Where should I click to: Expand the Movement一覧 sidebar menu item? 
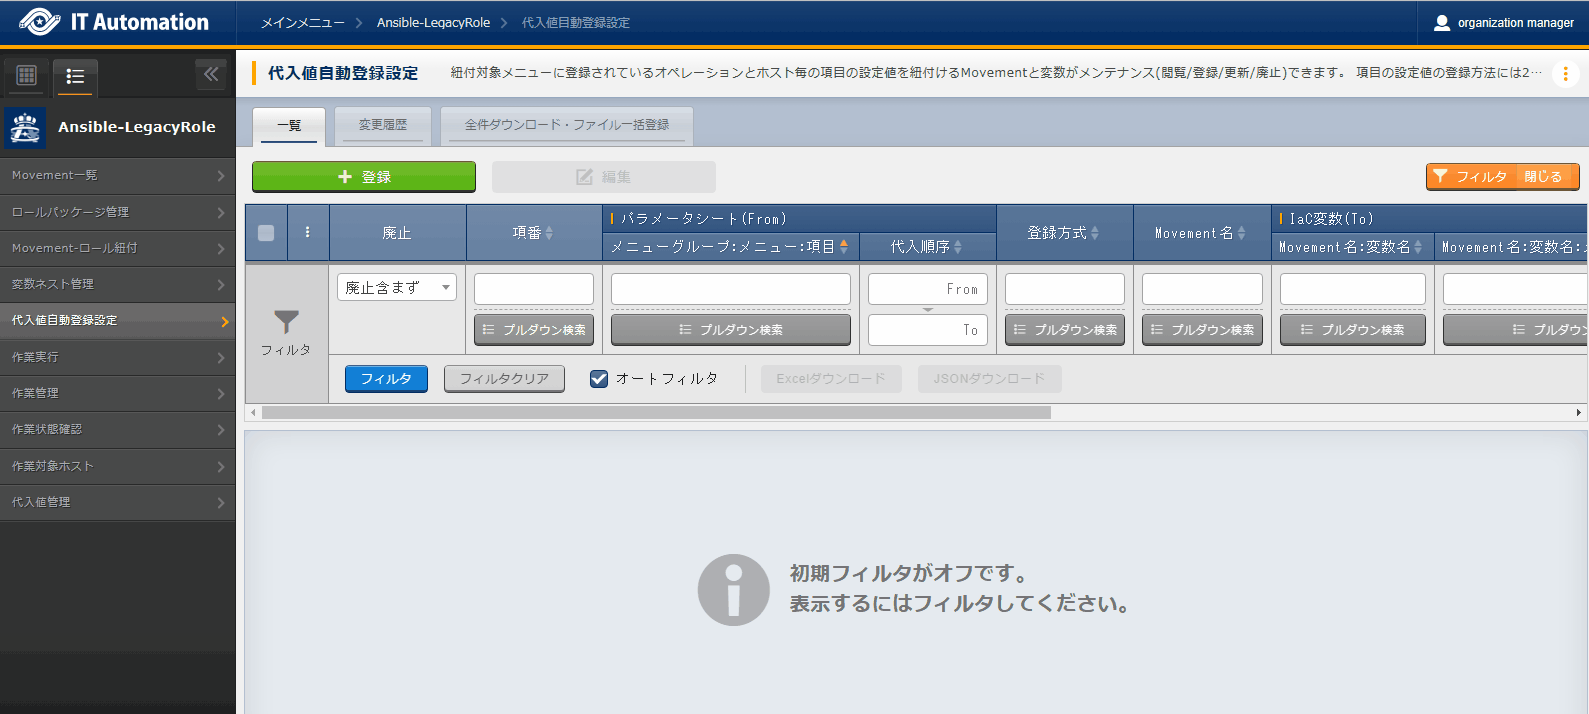(117, 175)
